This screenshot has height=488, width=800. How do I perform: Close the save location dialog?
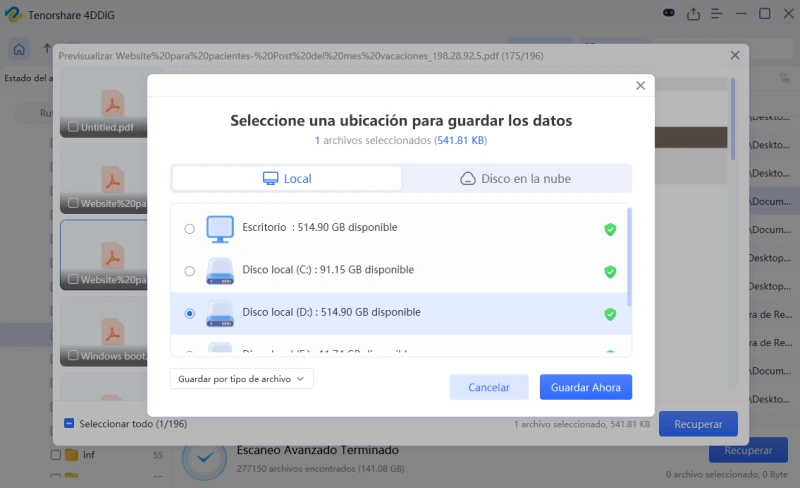640,85
